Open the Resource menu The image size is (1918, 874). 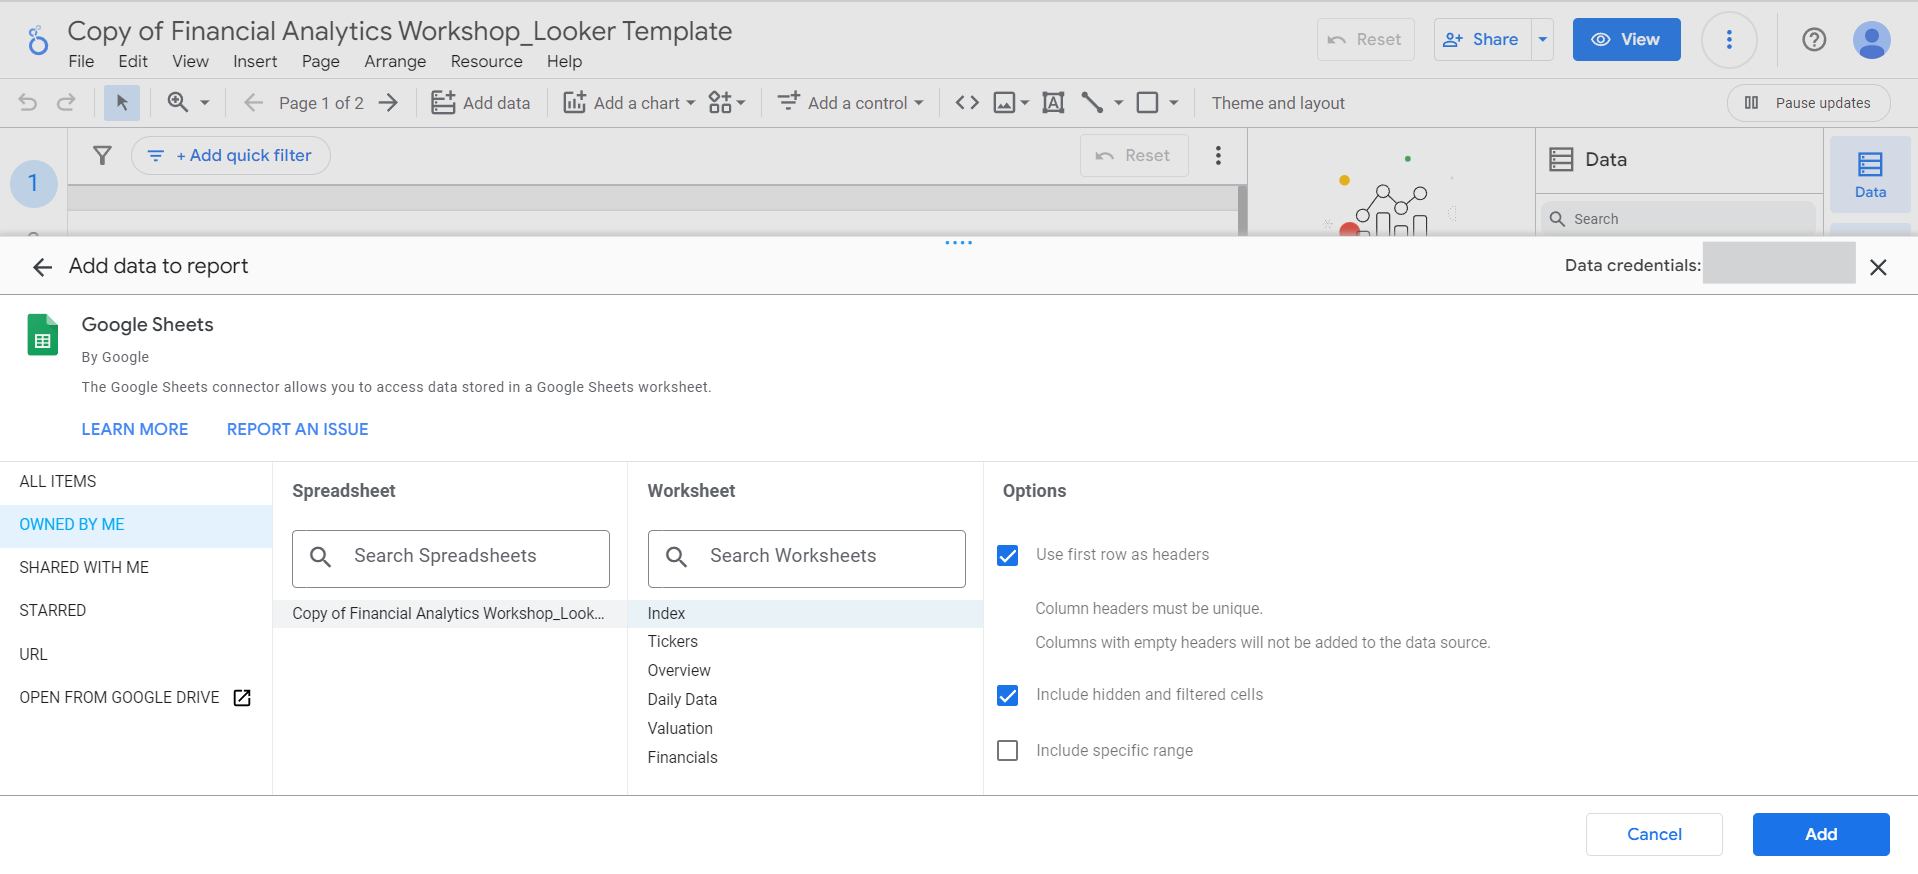487,62
